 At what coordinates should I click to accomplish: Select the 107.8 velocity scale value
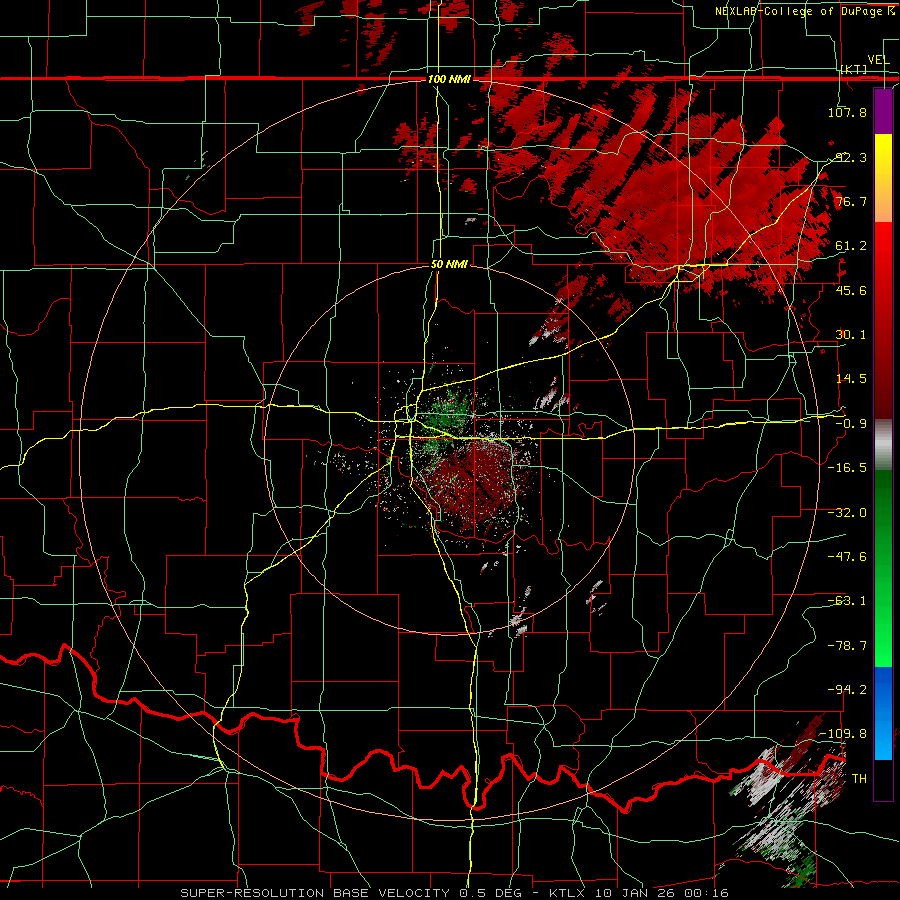(x=847, y=112)
